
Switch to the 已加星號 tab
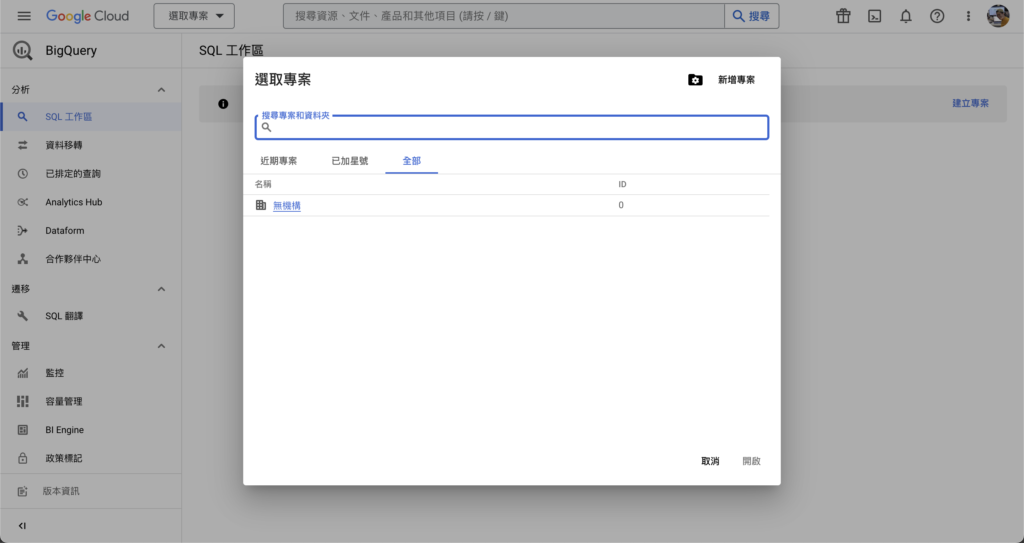[349, 161]
